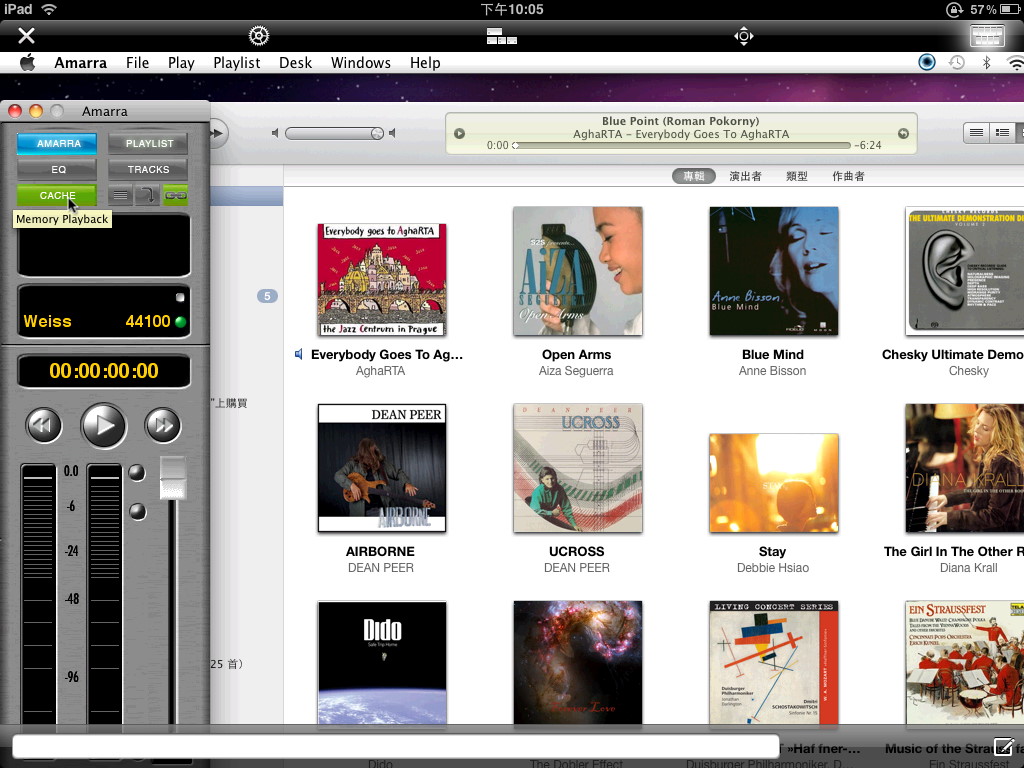Click the lower round button beside meters
The height and width of the screenshot is (768, 1024).
coord(137,511)
